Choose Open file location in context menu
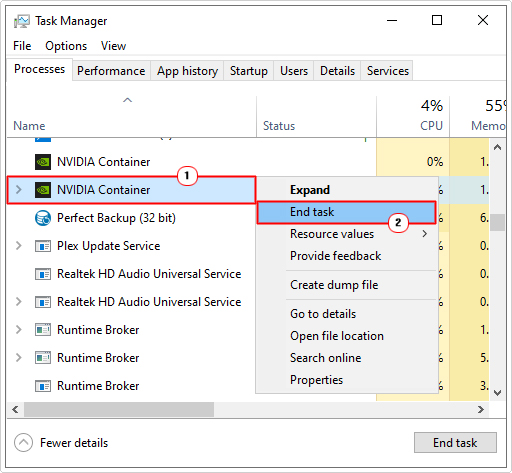Image resolution: width=512 pixels, height=473 pixels. pyautogui.click(x=347, y=336)
